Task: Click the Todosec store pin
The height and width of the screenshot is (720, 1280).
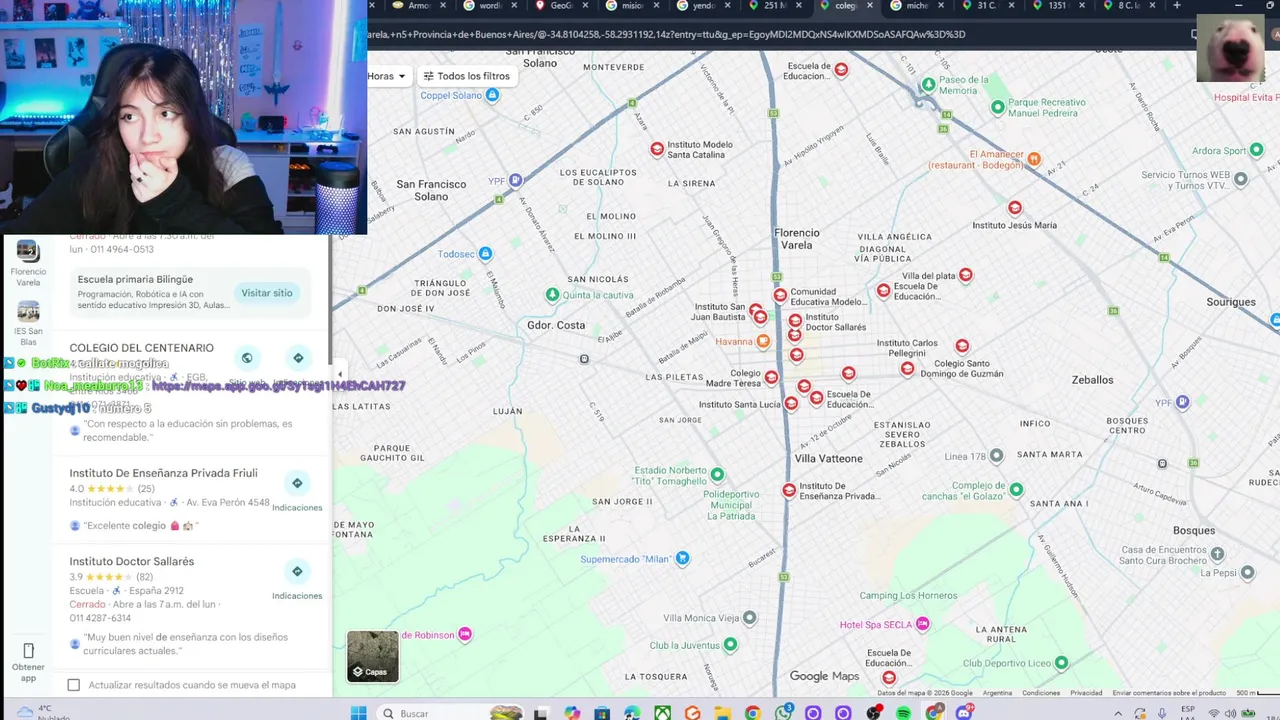Action: click(485, 254)
